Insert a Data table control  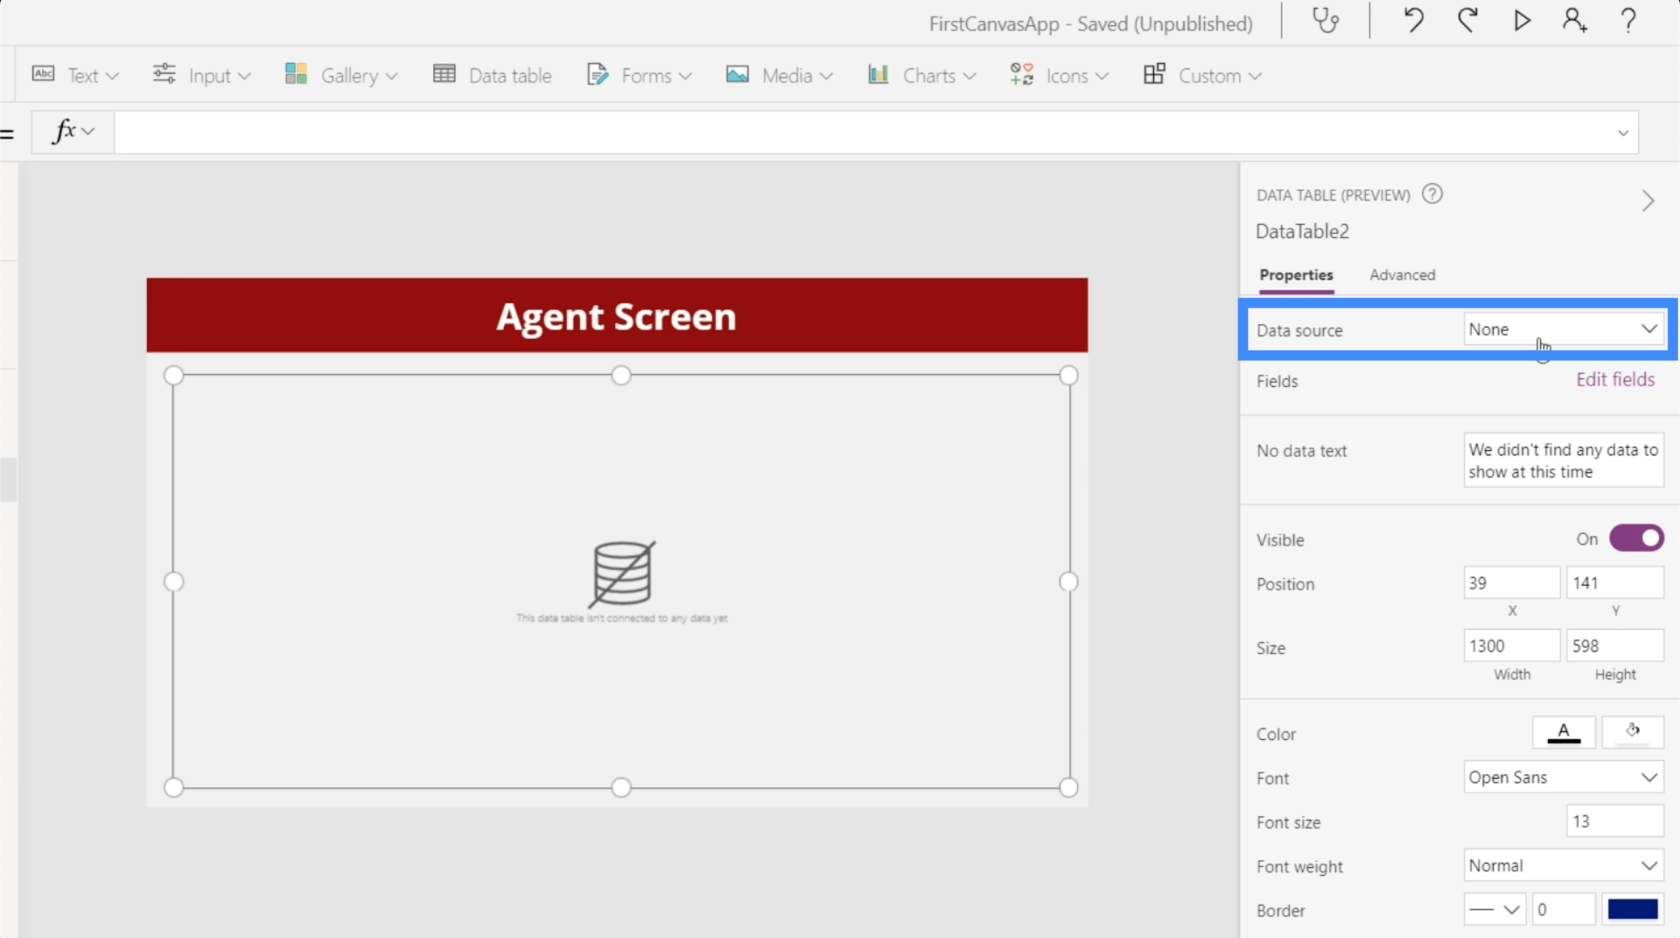point(492,75)
